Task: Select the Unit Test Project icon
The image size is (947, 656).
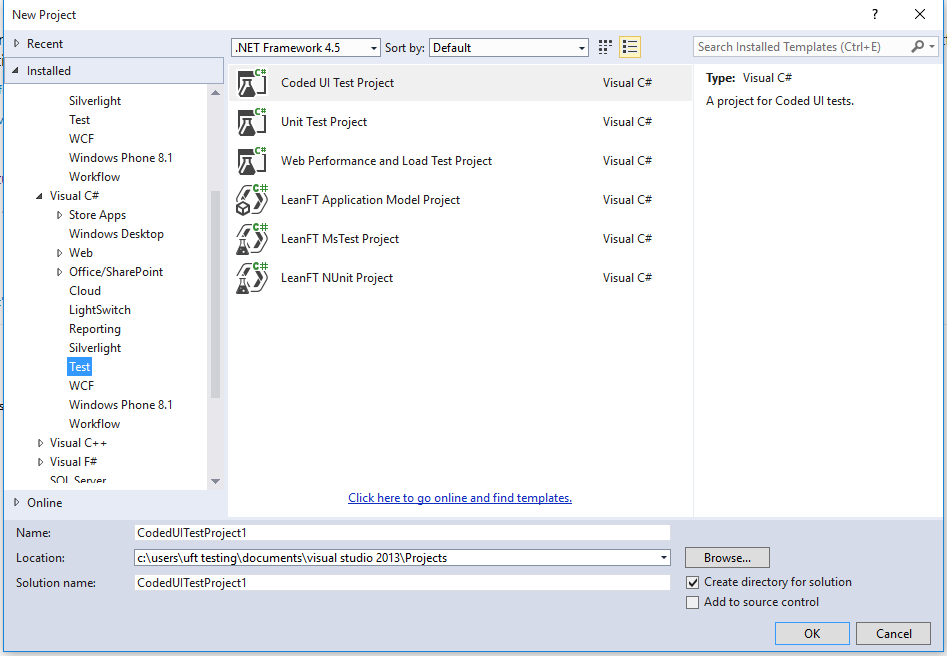Action: (x=252, y=122)
